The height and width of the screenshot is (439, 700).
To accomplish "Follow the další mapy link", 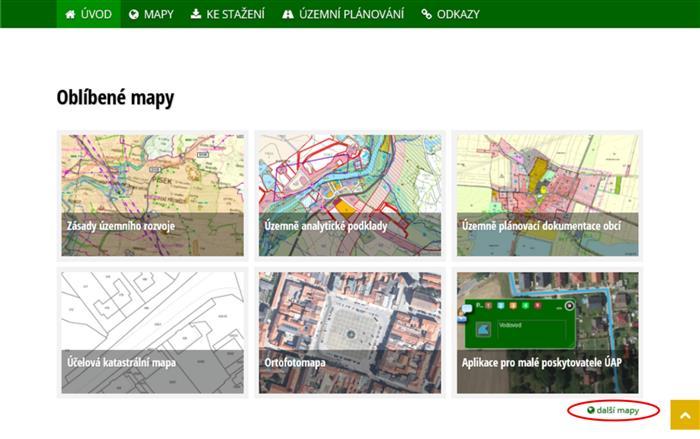I will (x=619, y=410).
